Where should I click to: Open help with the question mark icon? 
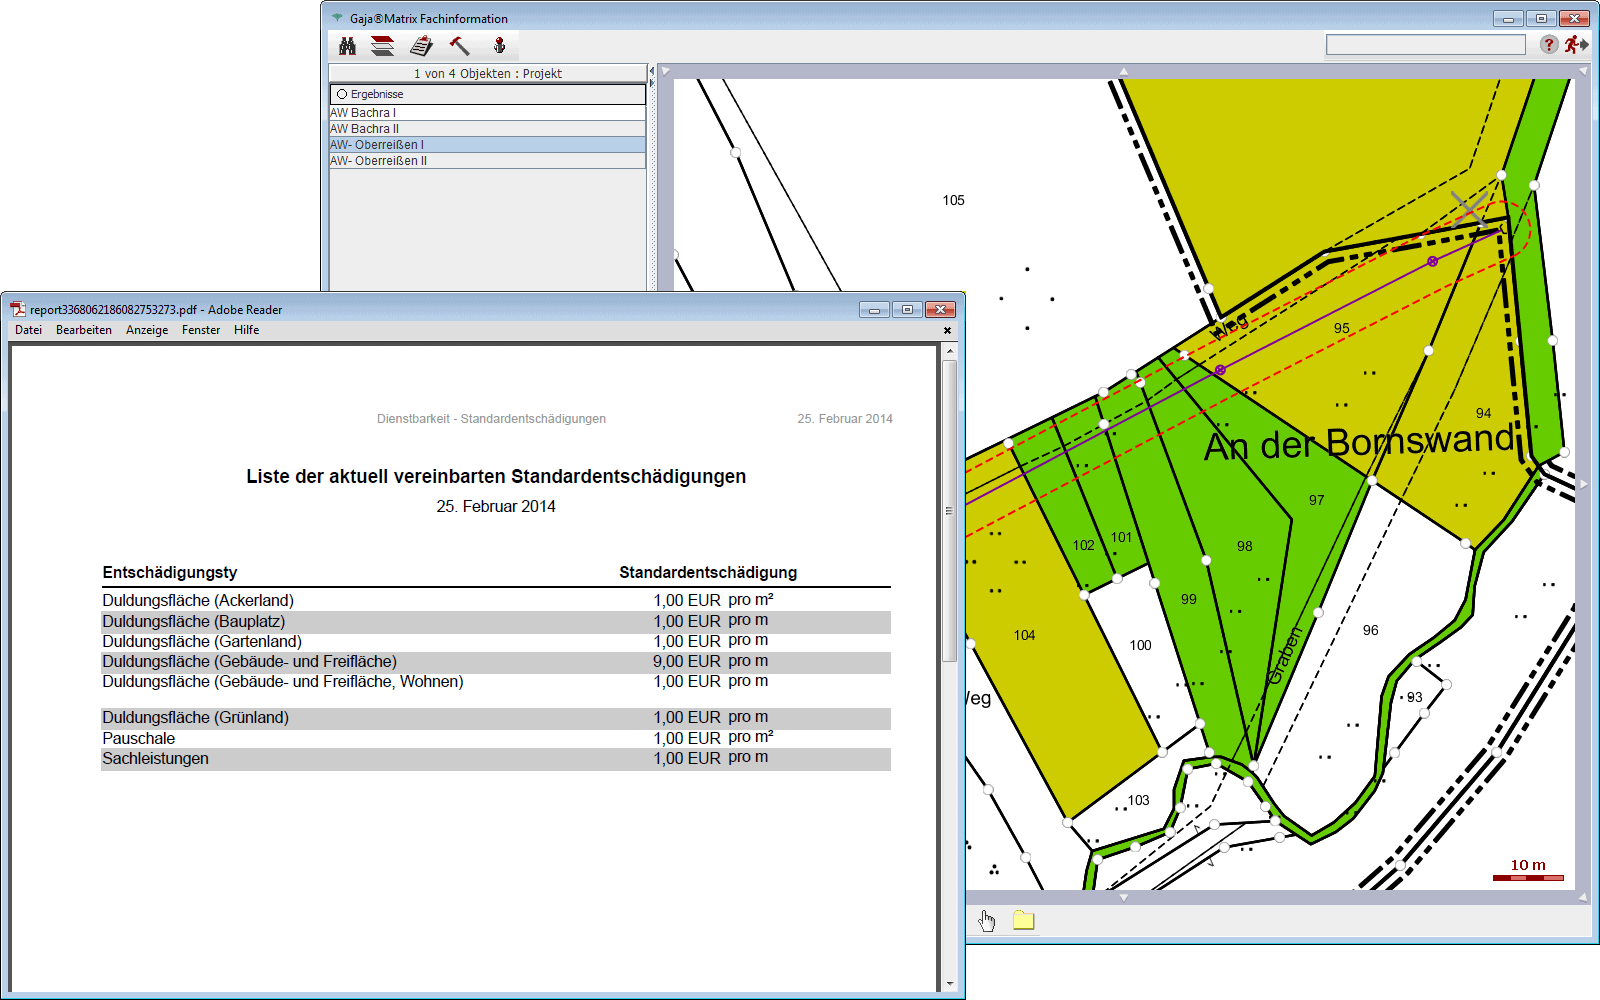click(1548, 45)
